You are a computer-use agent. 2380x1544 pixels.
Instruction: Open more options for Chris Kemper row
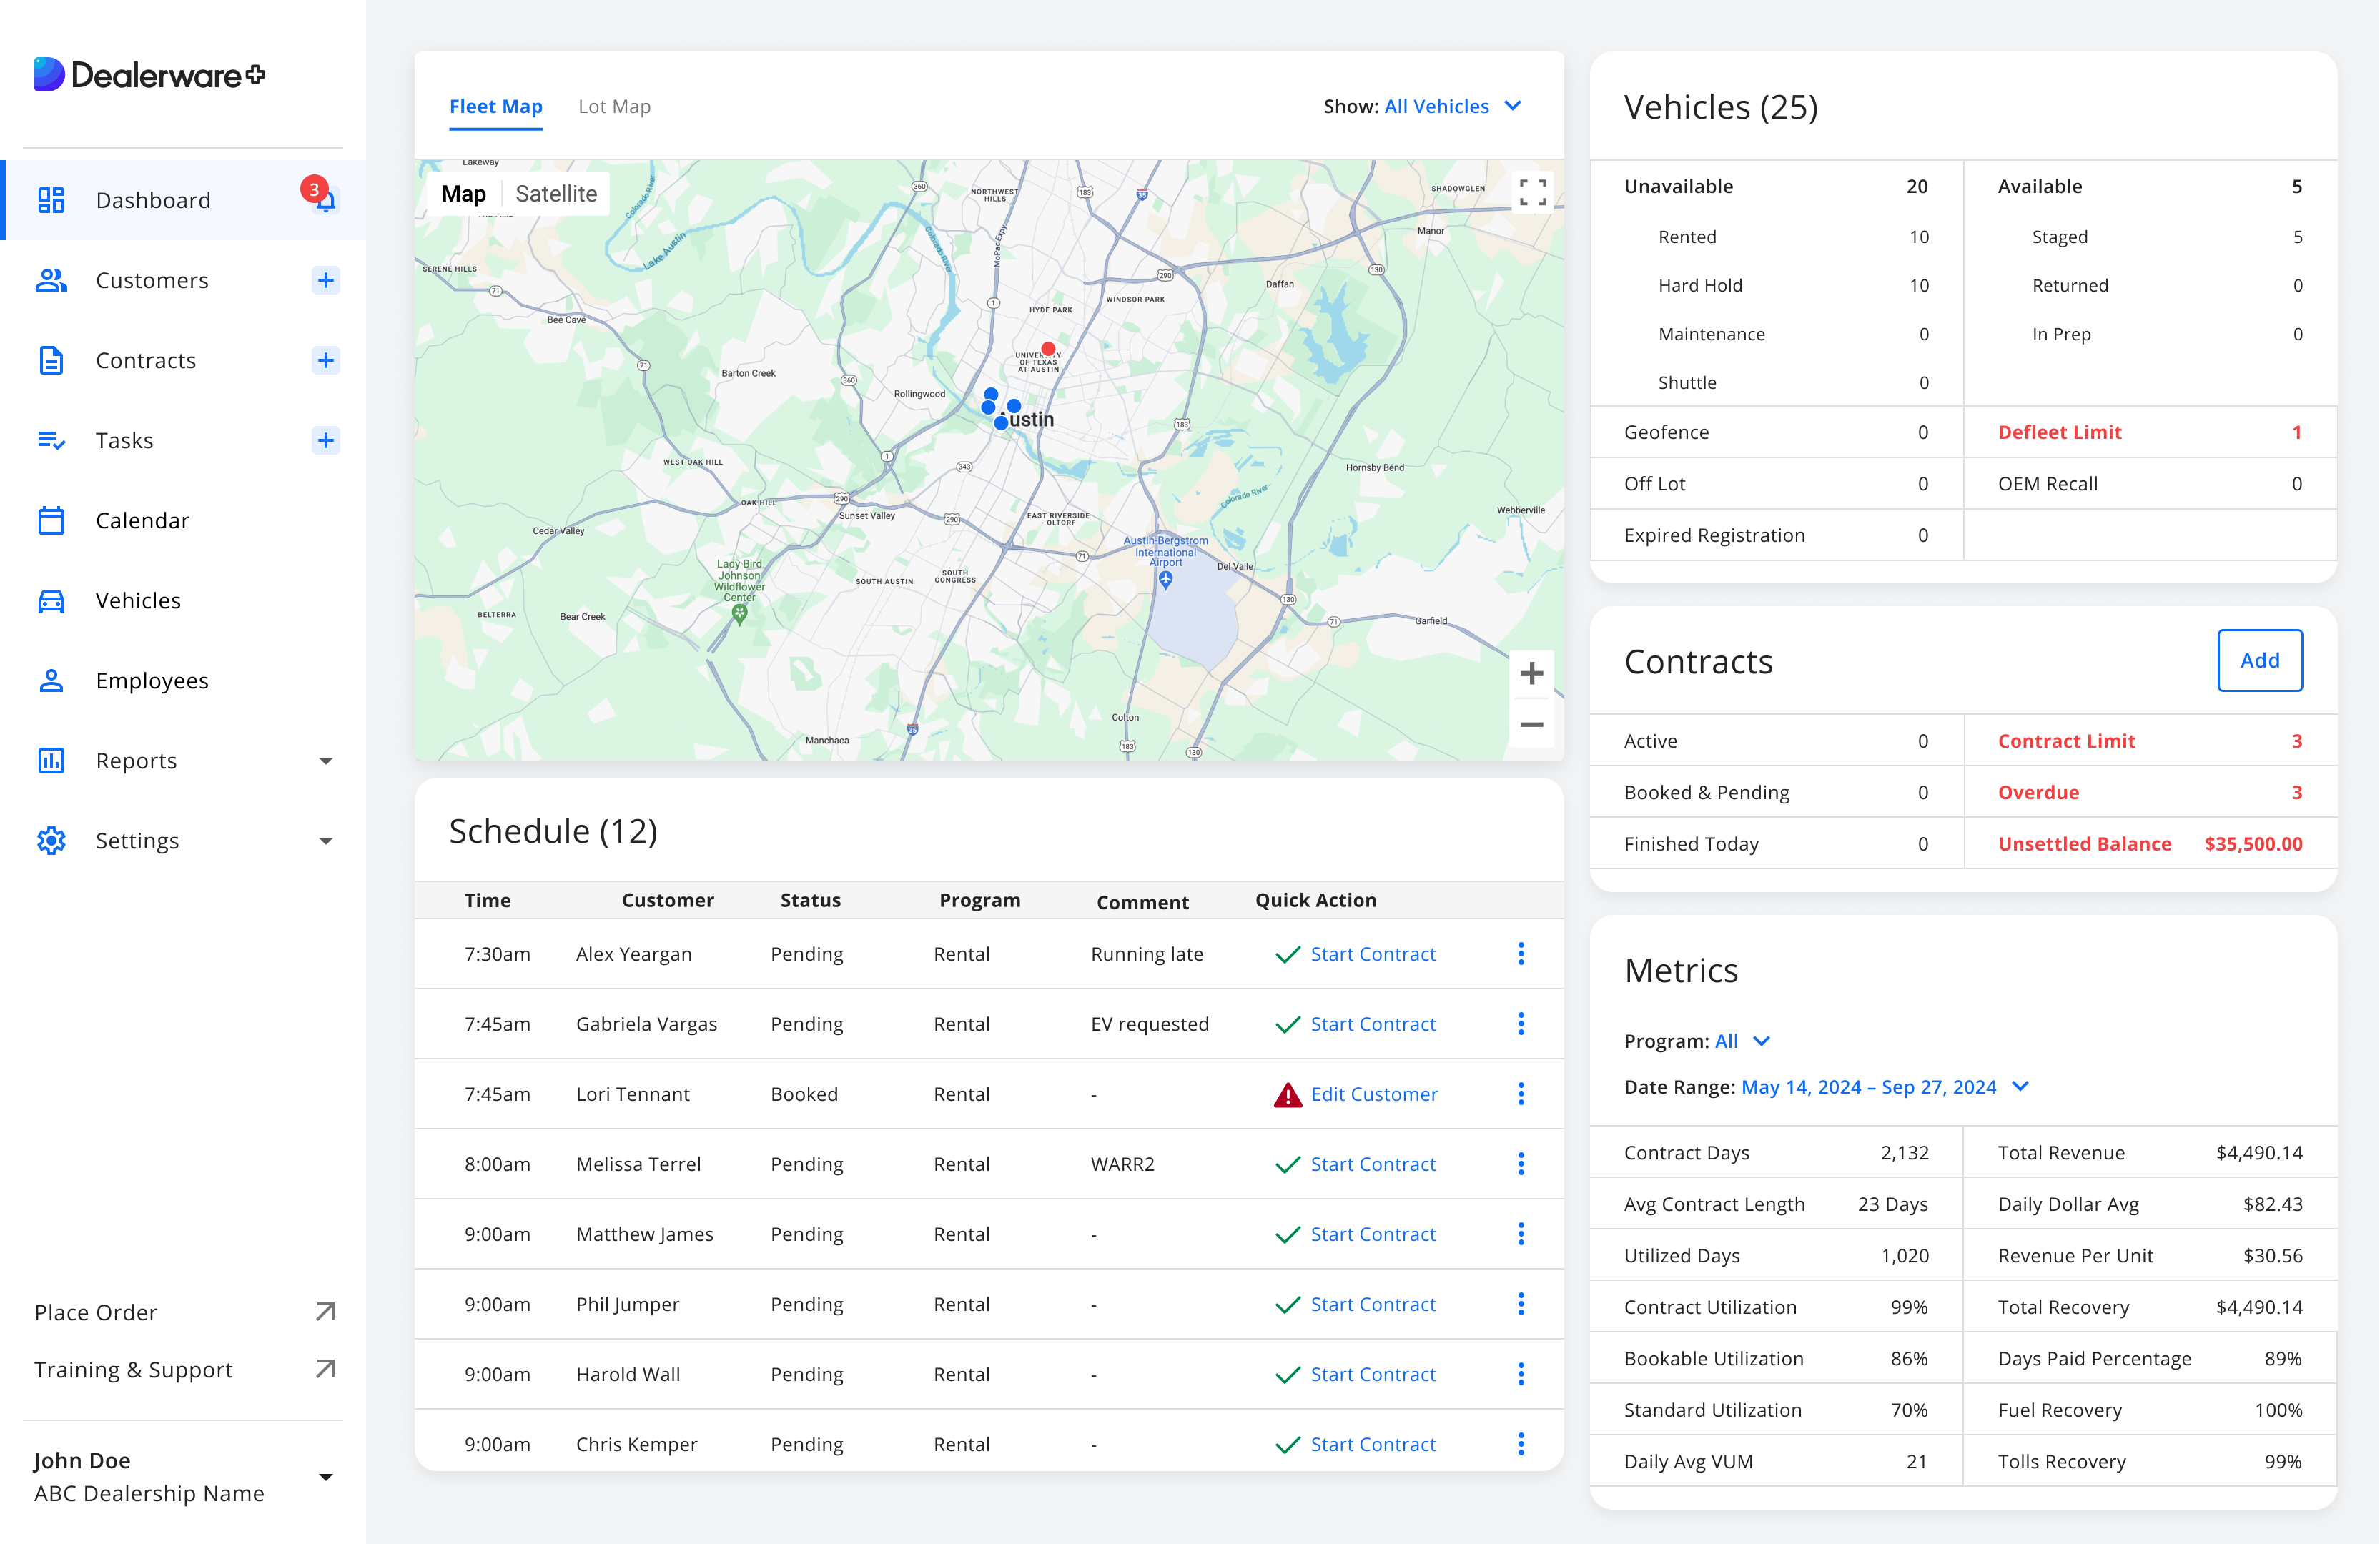point(1521,1444)
